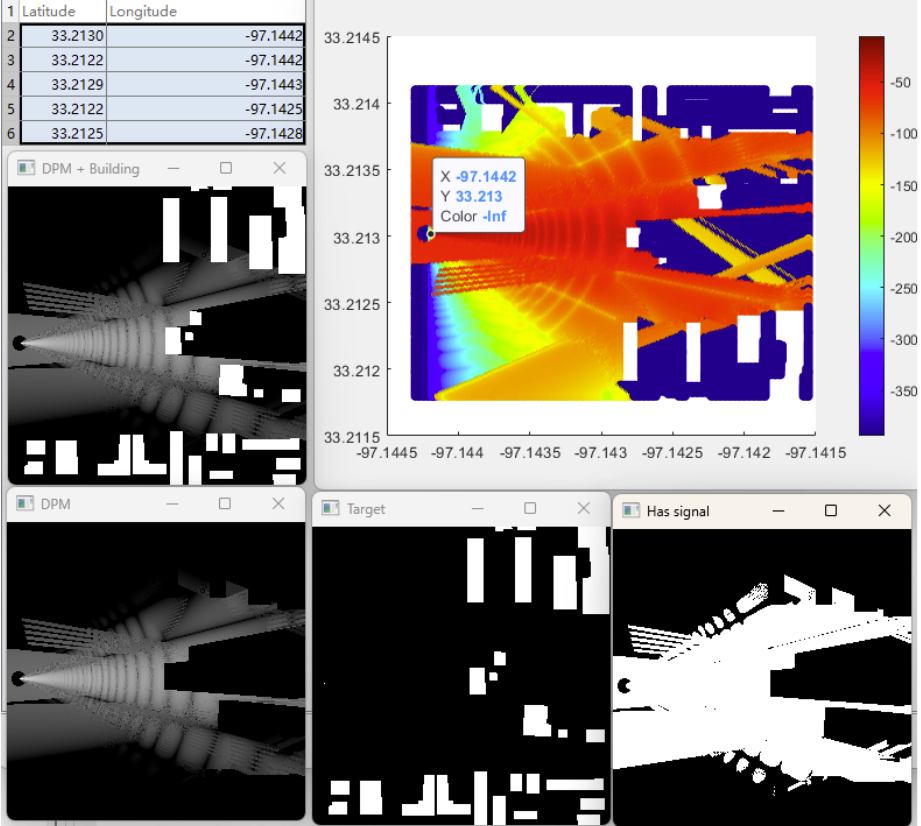The image size is (921, 826).
Task: Click the Target window title icon
Action: (x=330, y=509)
